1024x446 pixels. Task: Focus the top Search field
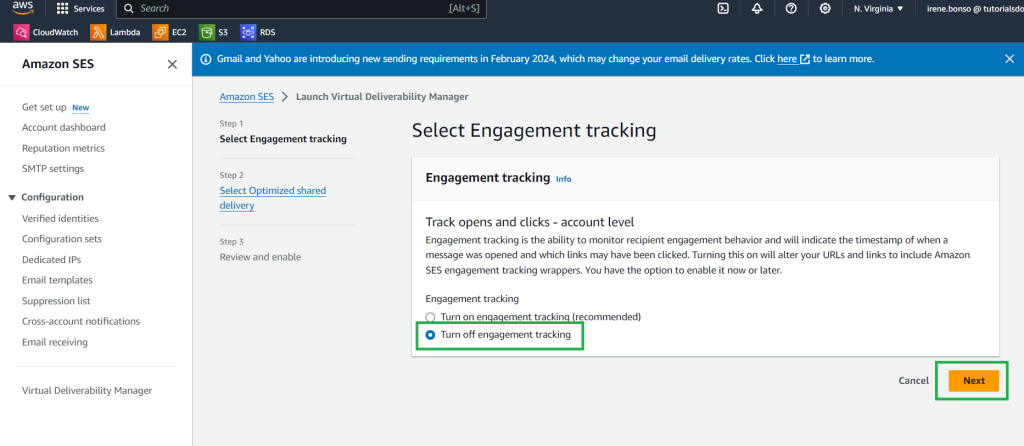pos(301,8)
